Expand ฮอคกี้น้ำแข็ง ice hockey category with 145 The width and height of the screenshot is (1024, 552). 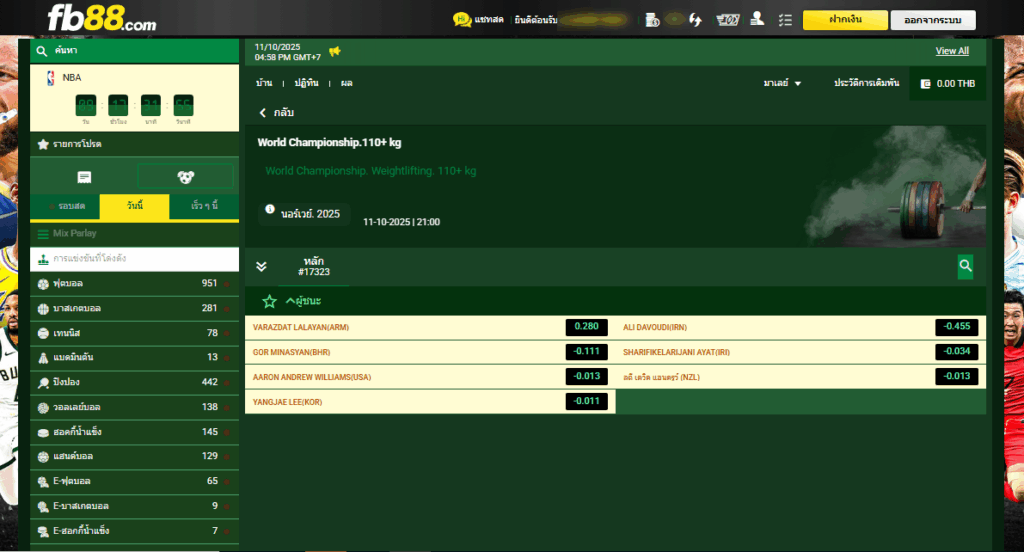pyautogui.click(x=135, y=432)
